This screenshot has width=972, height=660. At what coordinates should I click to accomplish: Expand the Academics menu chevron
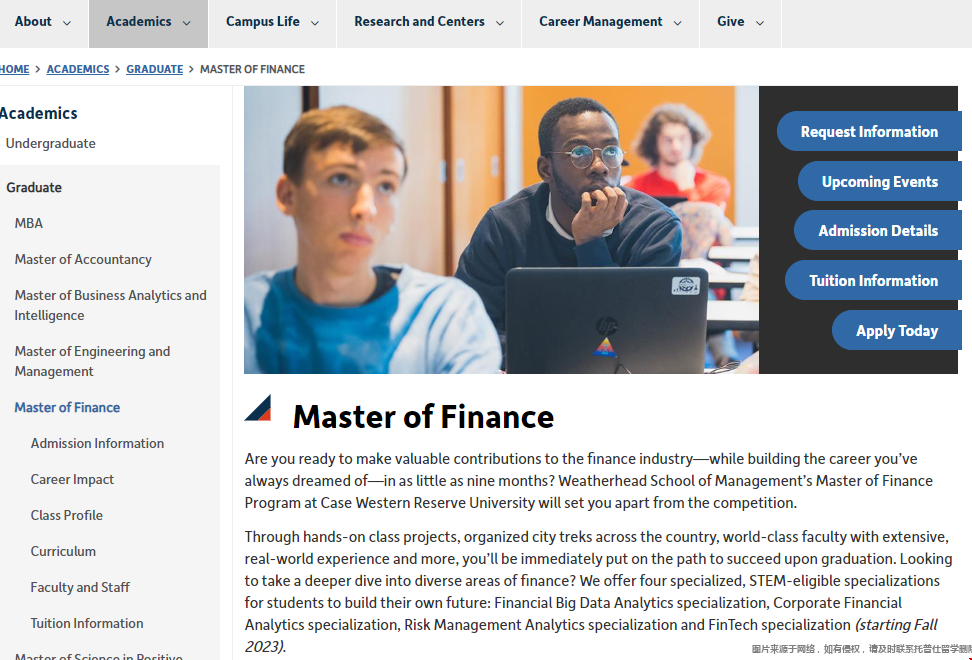[187, 23]
